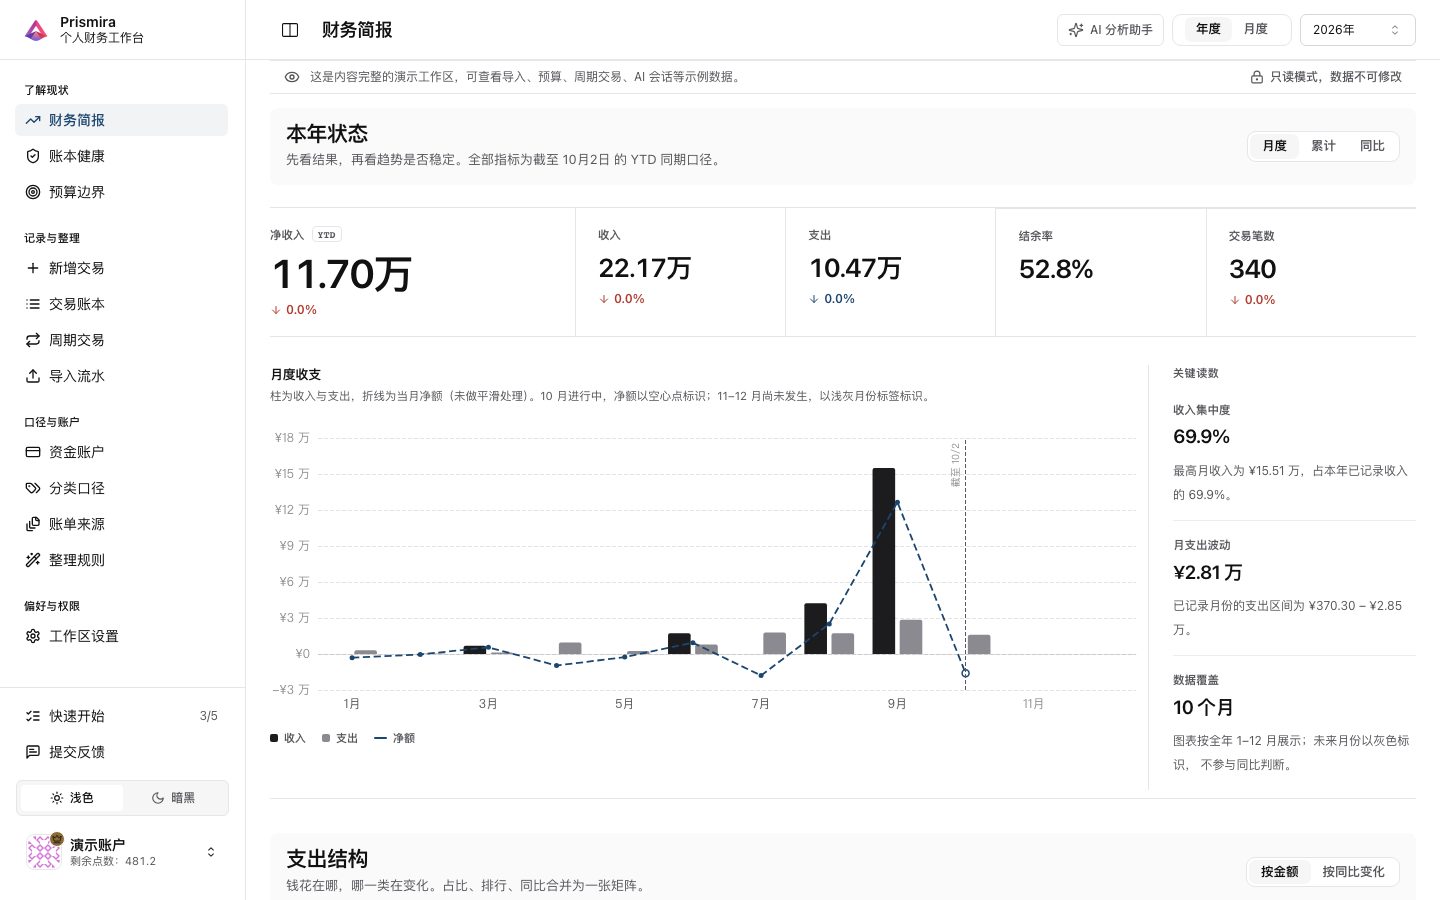The width and height of the screenshot is (1440, 900).
Task: Select 累计 tab in 本年状态
Action: click(1323, 146)
